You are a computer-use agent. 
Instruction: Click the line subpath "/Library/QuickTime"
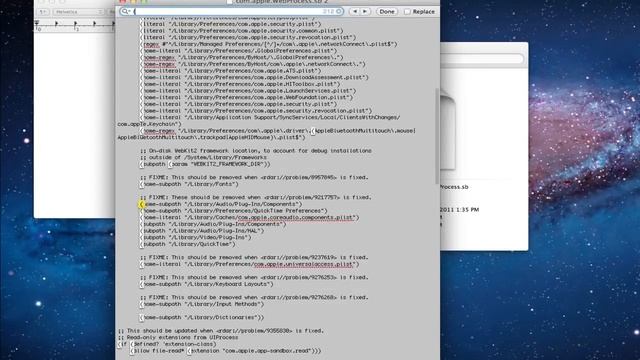188,244
